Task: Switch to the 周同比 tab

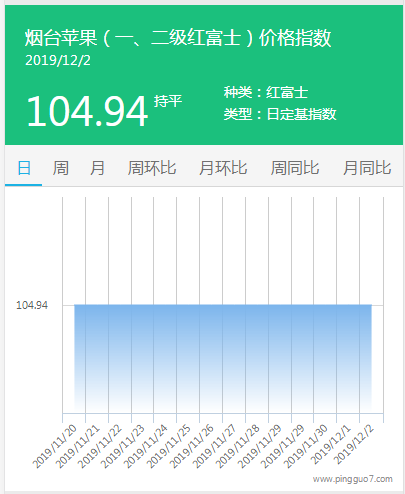Action: [x=295, y=168]
